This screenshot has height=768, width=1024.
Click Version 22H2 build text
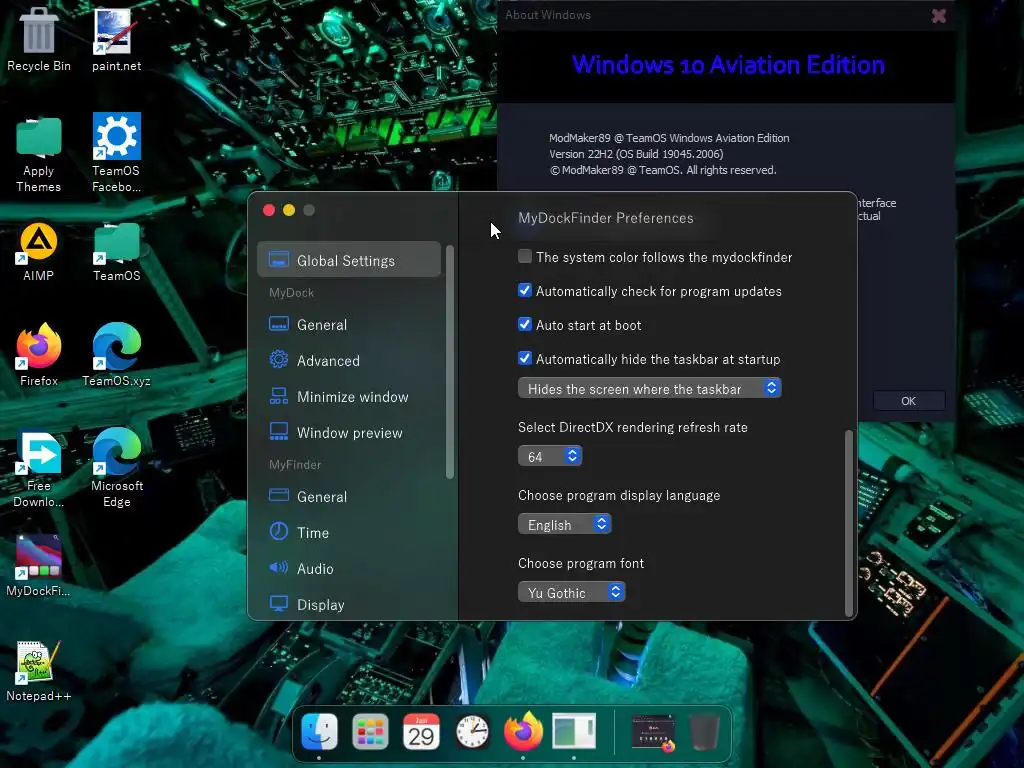point(636,154)
